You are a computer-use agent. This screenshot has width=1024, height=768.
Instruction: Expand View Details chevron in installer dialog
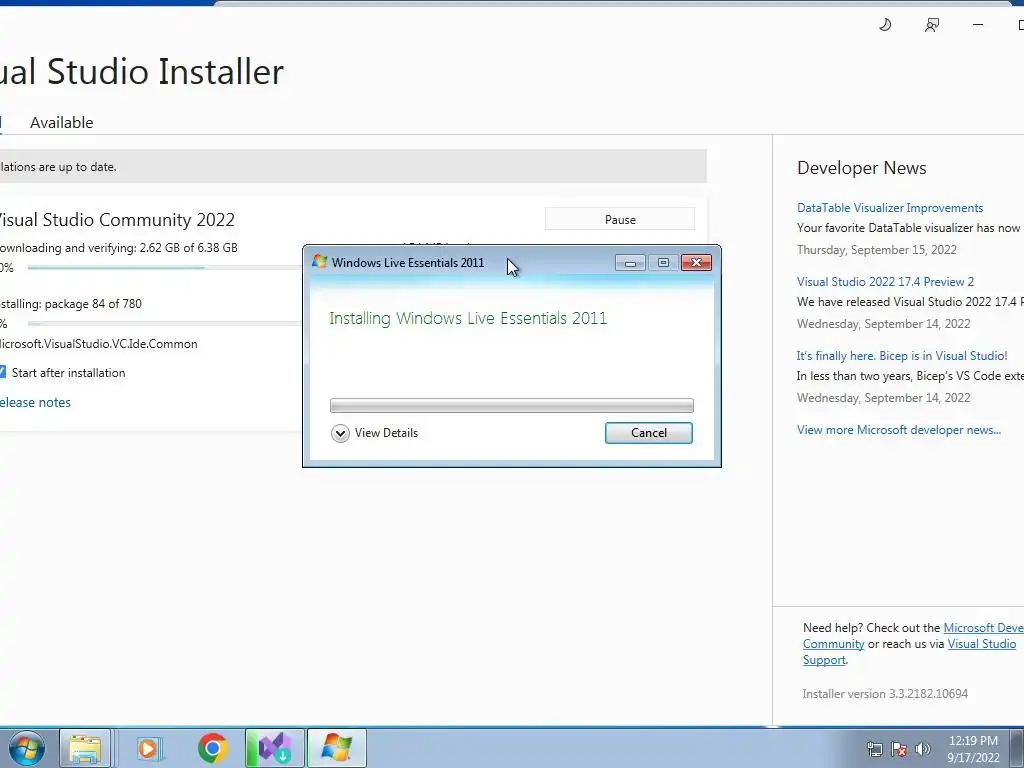click(x=340, y=433)
